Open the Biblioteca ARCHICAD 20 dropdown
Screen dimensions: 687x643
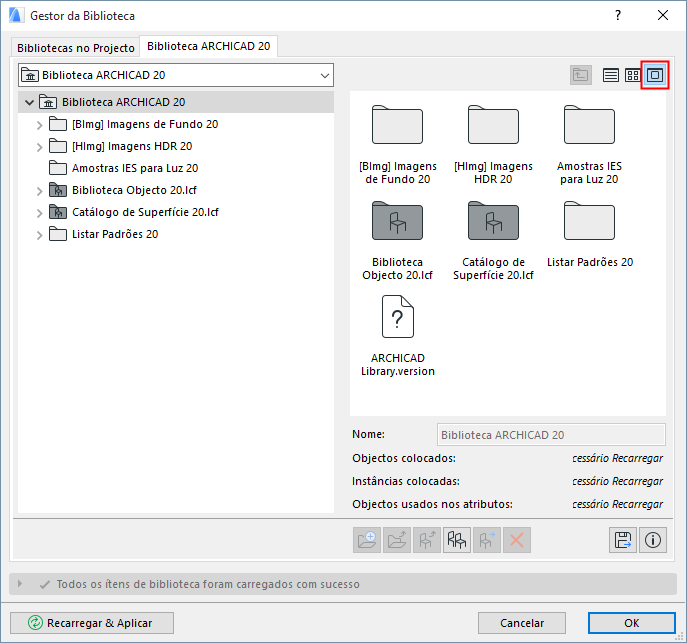[176, 75]
